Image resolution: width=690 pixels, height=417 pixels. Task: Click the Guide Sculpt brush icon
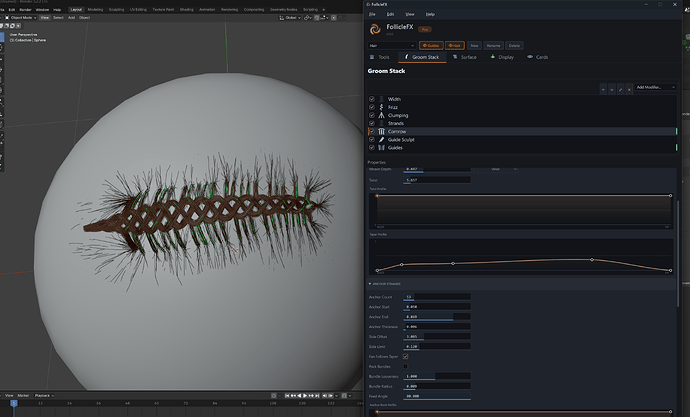click(382, 139)
